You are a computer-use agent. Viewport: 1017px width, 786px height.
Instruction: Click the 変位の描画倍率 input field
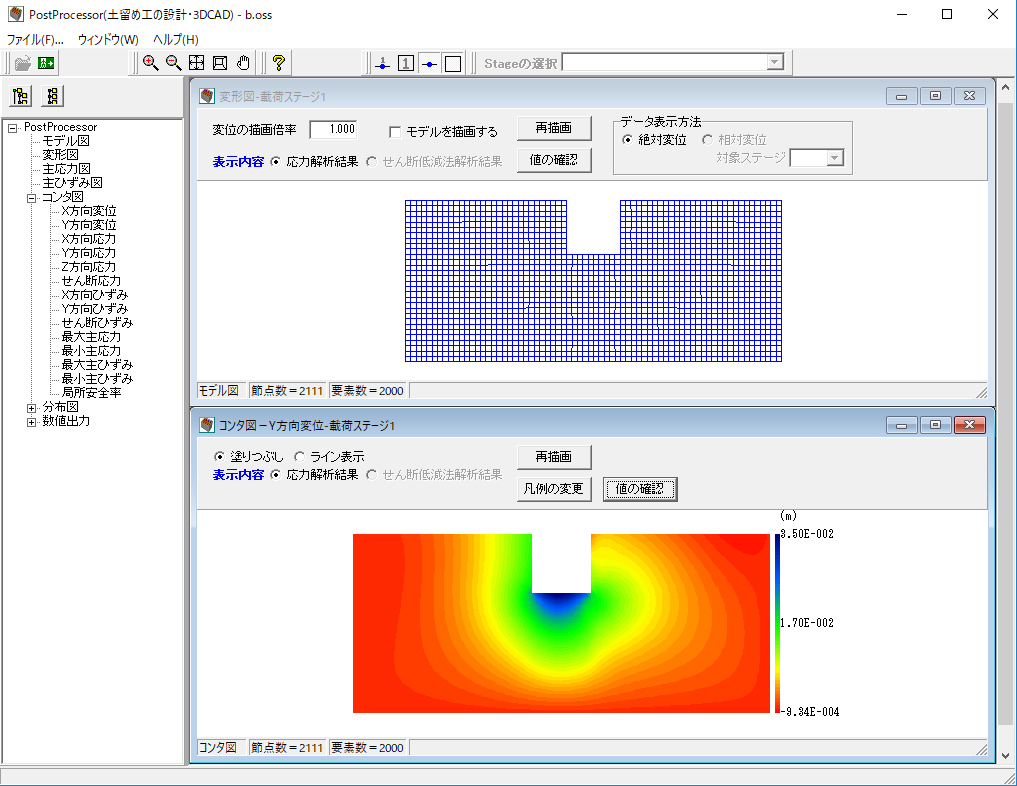[333, 129]
